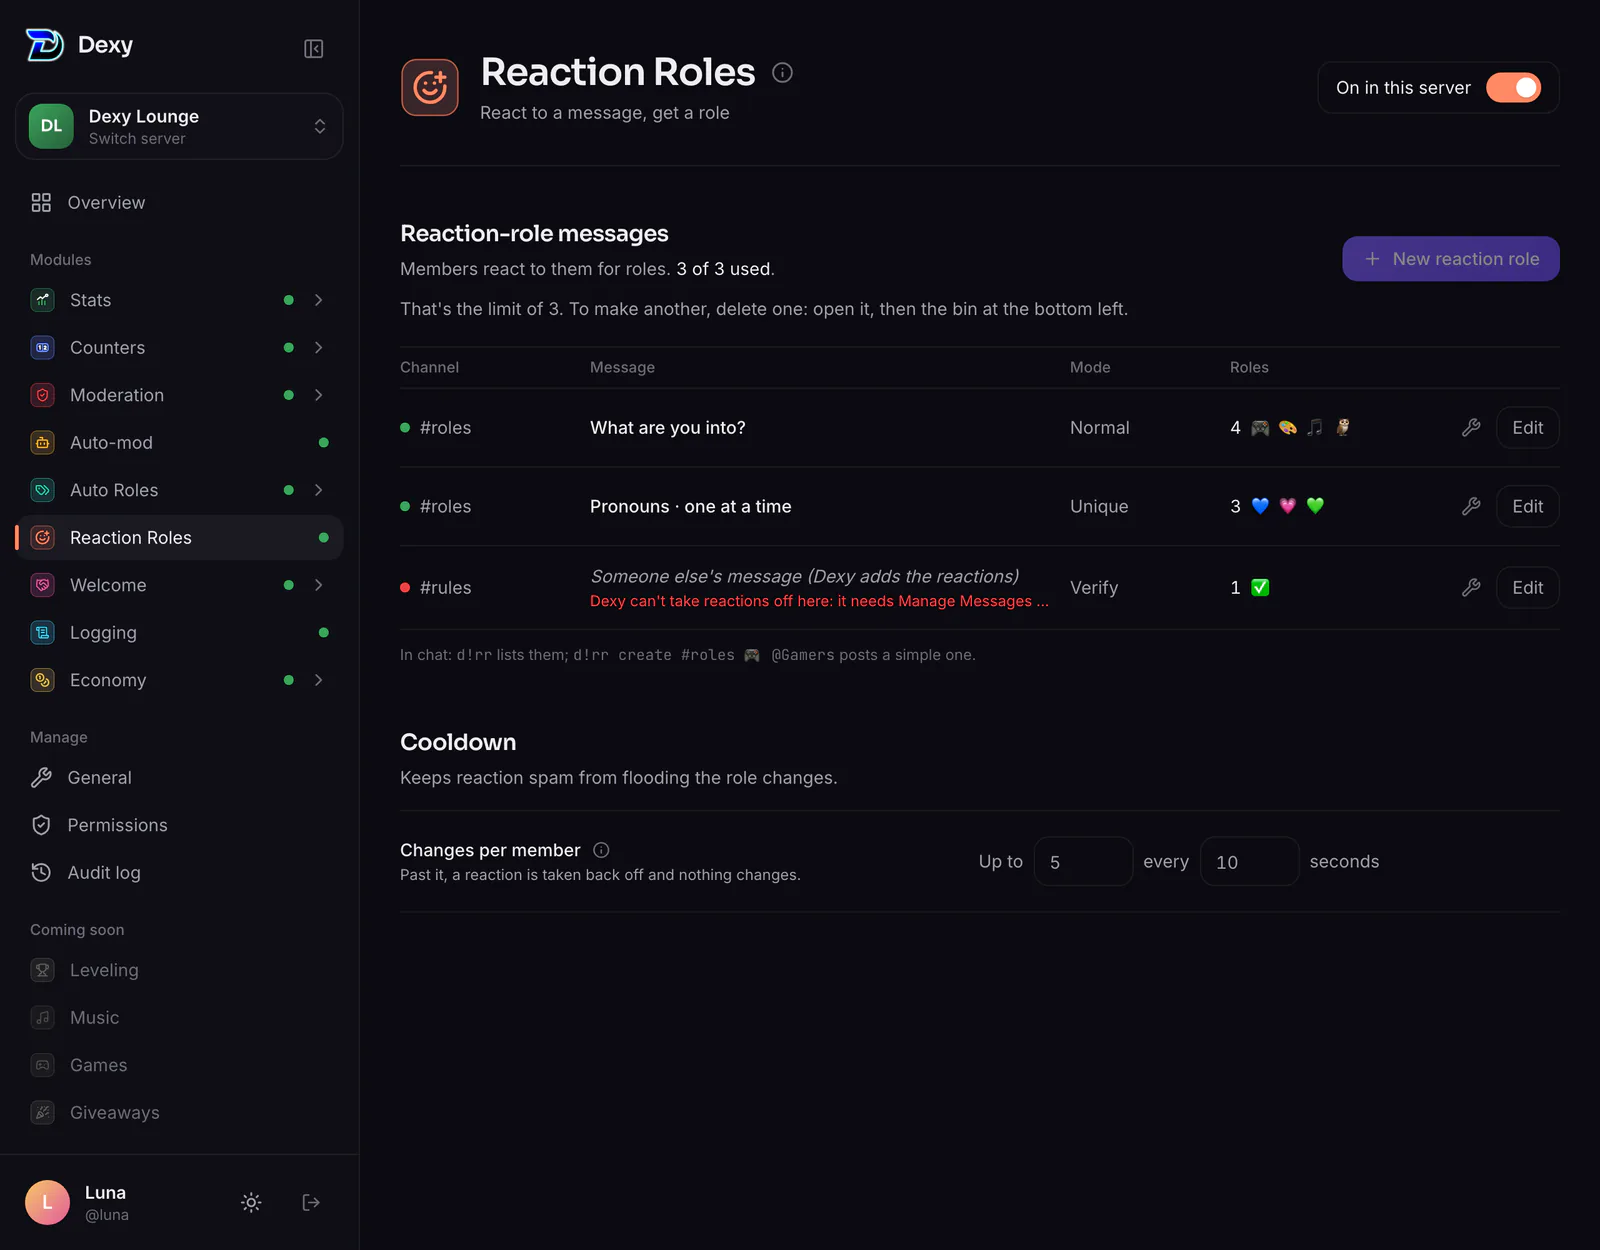The image size is (1600, 1250).
Task: Edit the What are you into? message
Action: (x=1527, y=428)
